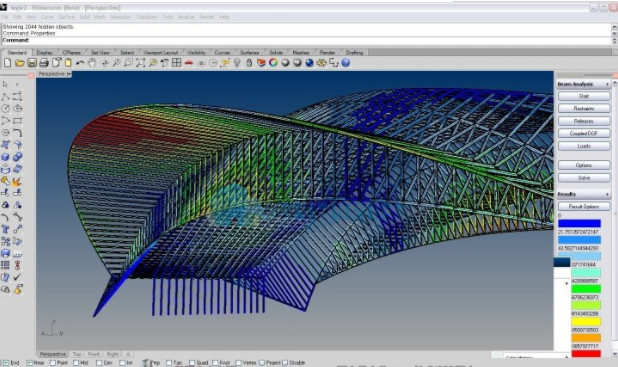Click the four-viewport layout icon
Image resolution: width=618 pixels, height=367 pixels.
point(176,63)
